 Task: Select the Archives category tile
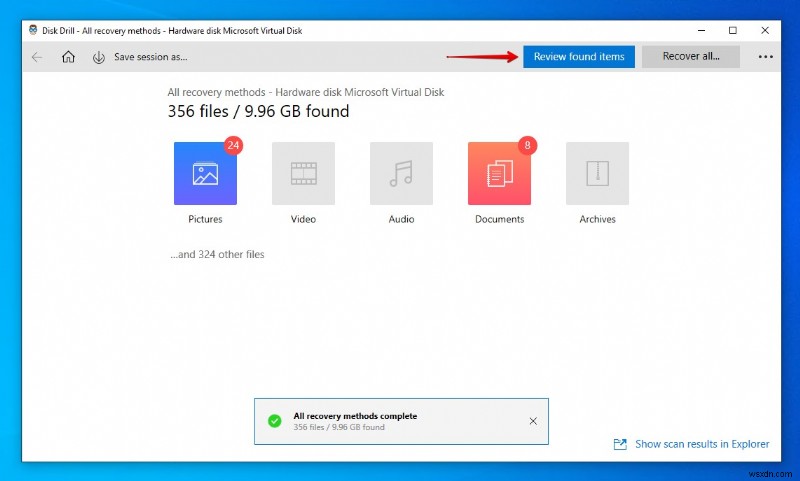(597, 173)
